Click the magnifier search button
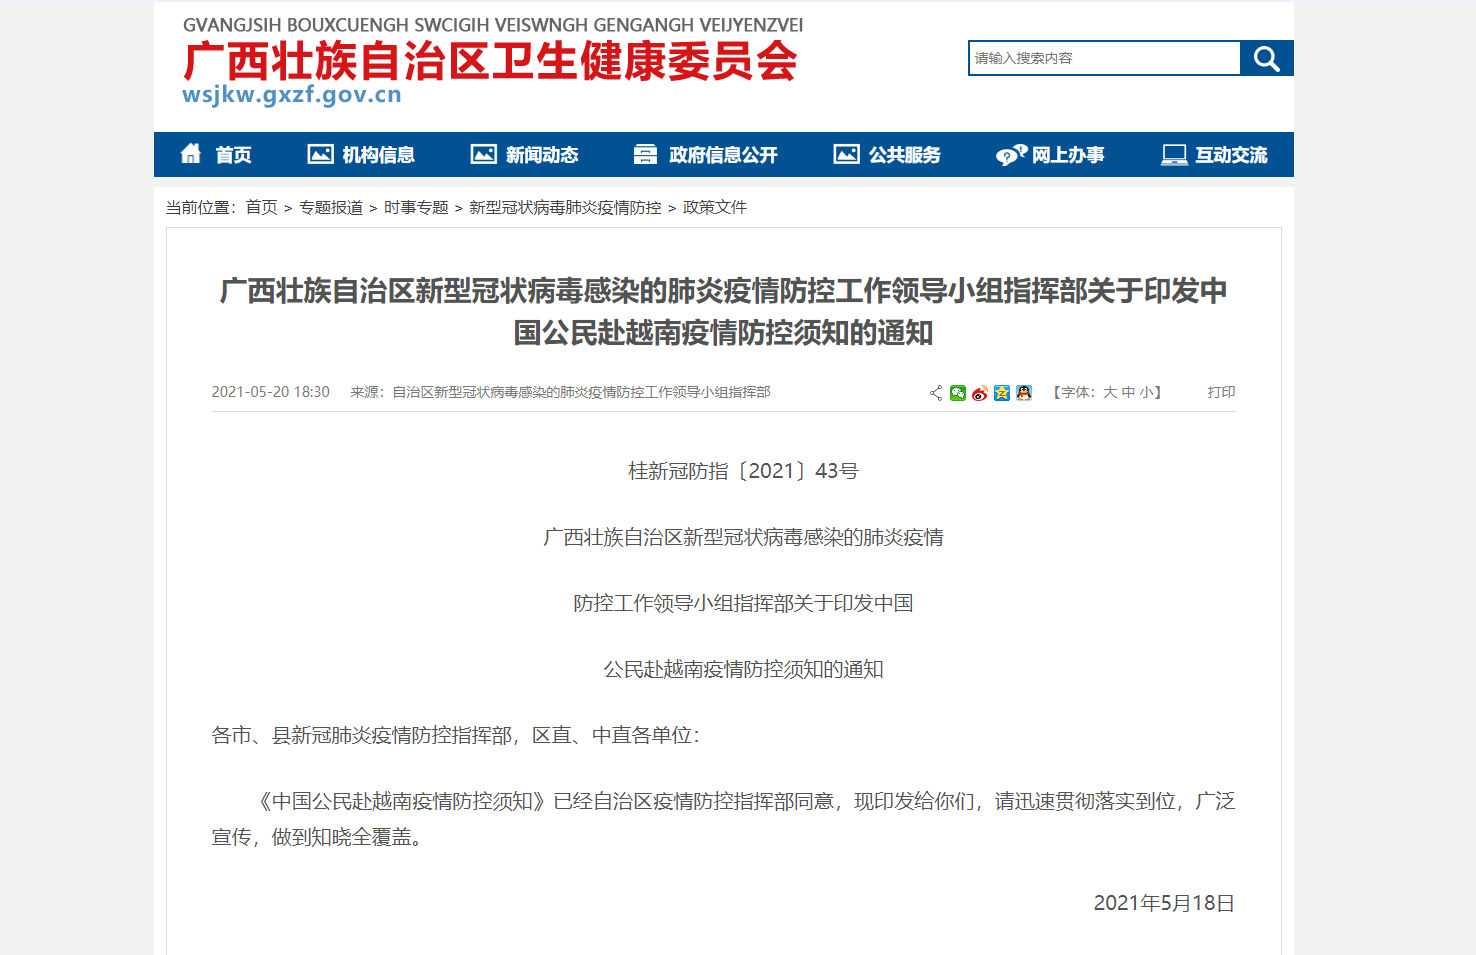This screenshot has width=1476, height=955. (x=1266, y=58)
